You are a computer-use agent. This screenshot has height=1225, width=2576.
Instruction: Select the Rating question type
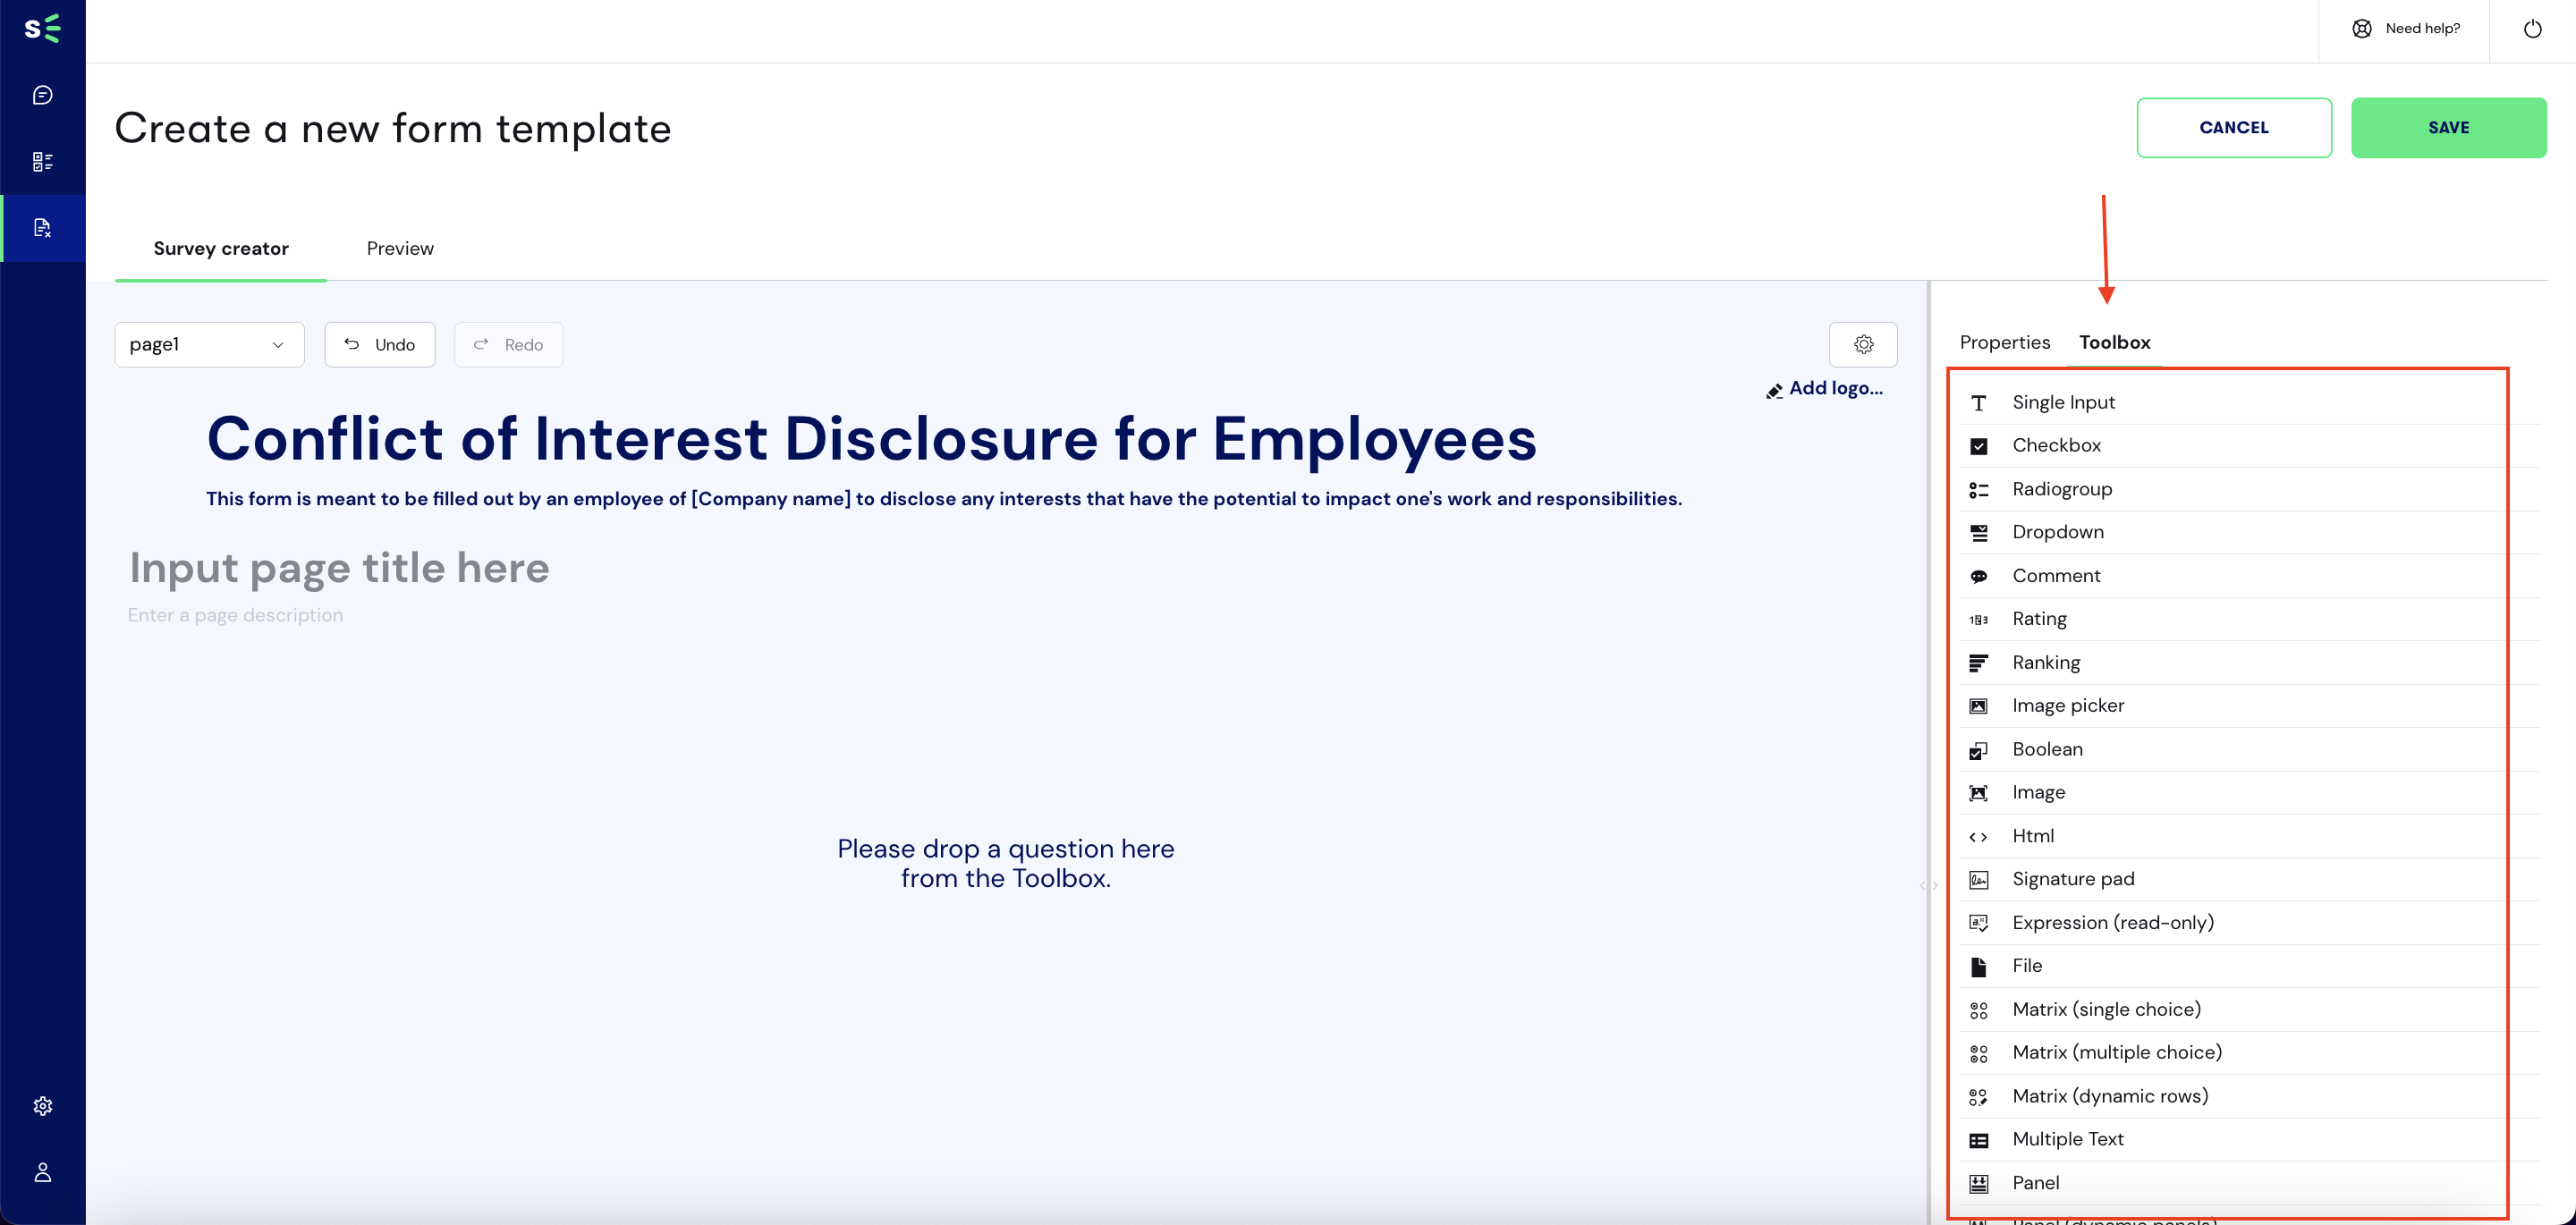pos(2040,619)
